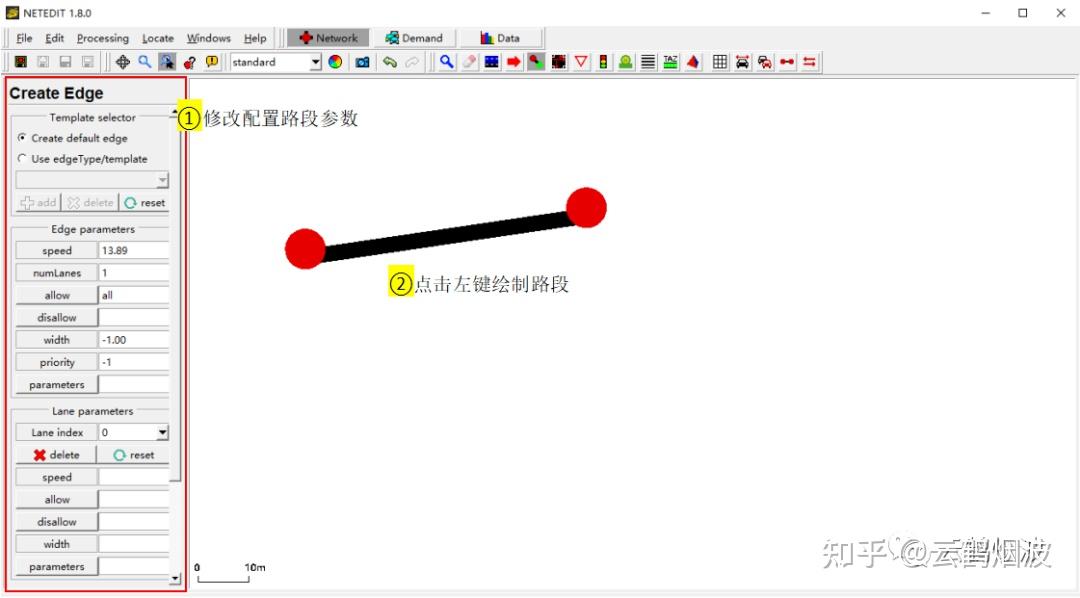Click the speed input field under Edge parameters
Viewport: 1080px width, 598px height.
[x=133, y=250]
